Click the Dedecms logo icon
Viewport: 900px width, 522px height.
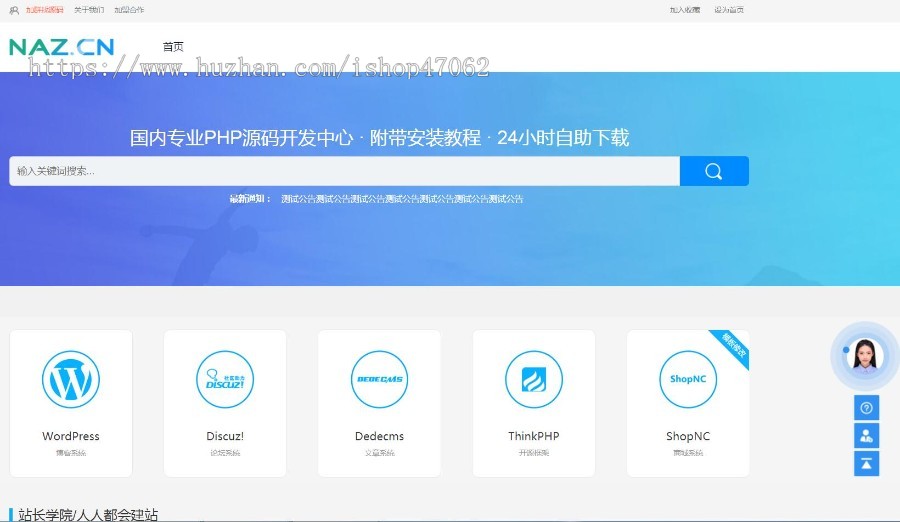(x=379, y=380)
